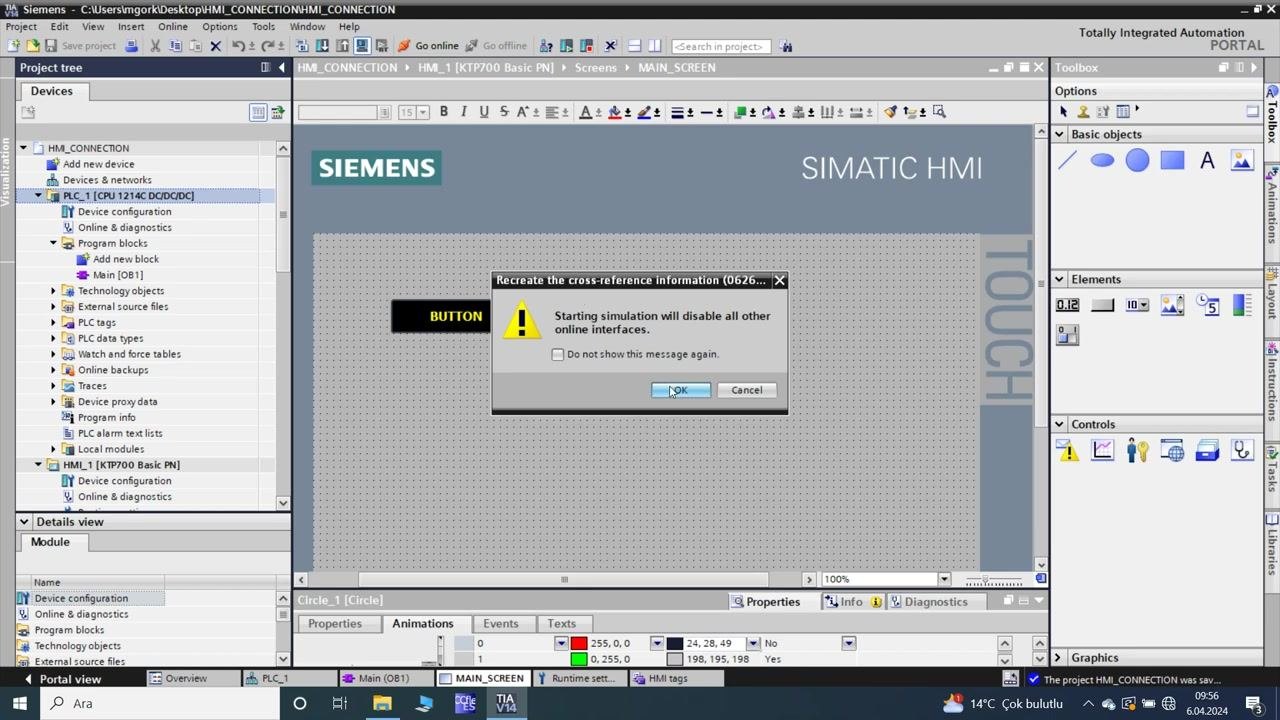Close the cross-reference dialog with X
Screen dimensions: 1280x720
point(779,281)
